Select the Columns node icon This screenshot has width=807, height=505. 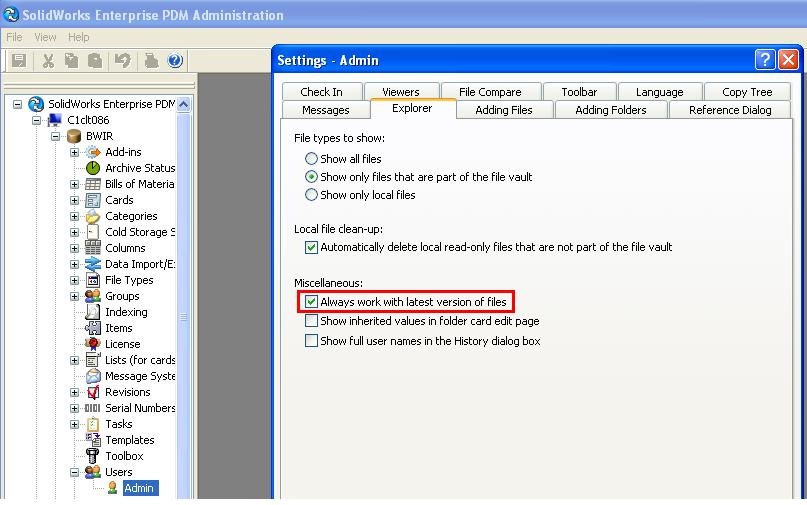click(x=93, y=248)
